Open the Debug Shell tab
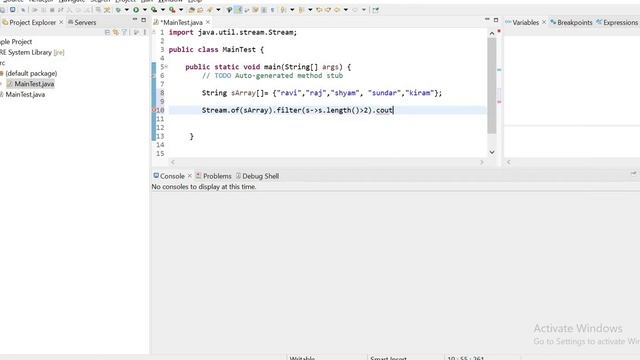The width and height of the screenshot is (640, 360). [258, 176]
